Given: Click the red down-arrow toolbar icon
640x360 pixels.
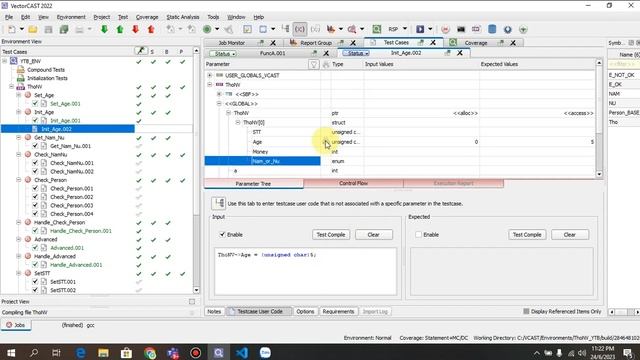Looking at the screenshot, I should (x=136, y=29).
